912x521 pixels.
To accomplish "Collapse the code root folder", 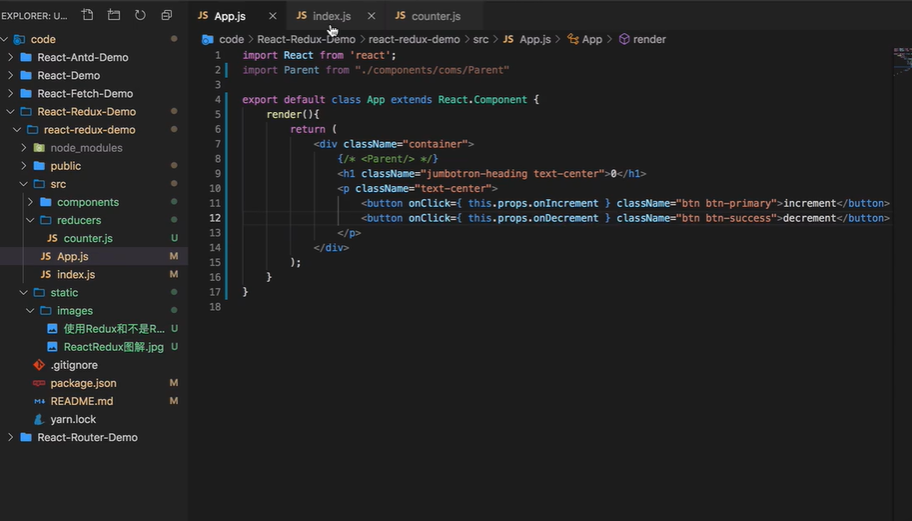I will tap(5, 39).
